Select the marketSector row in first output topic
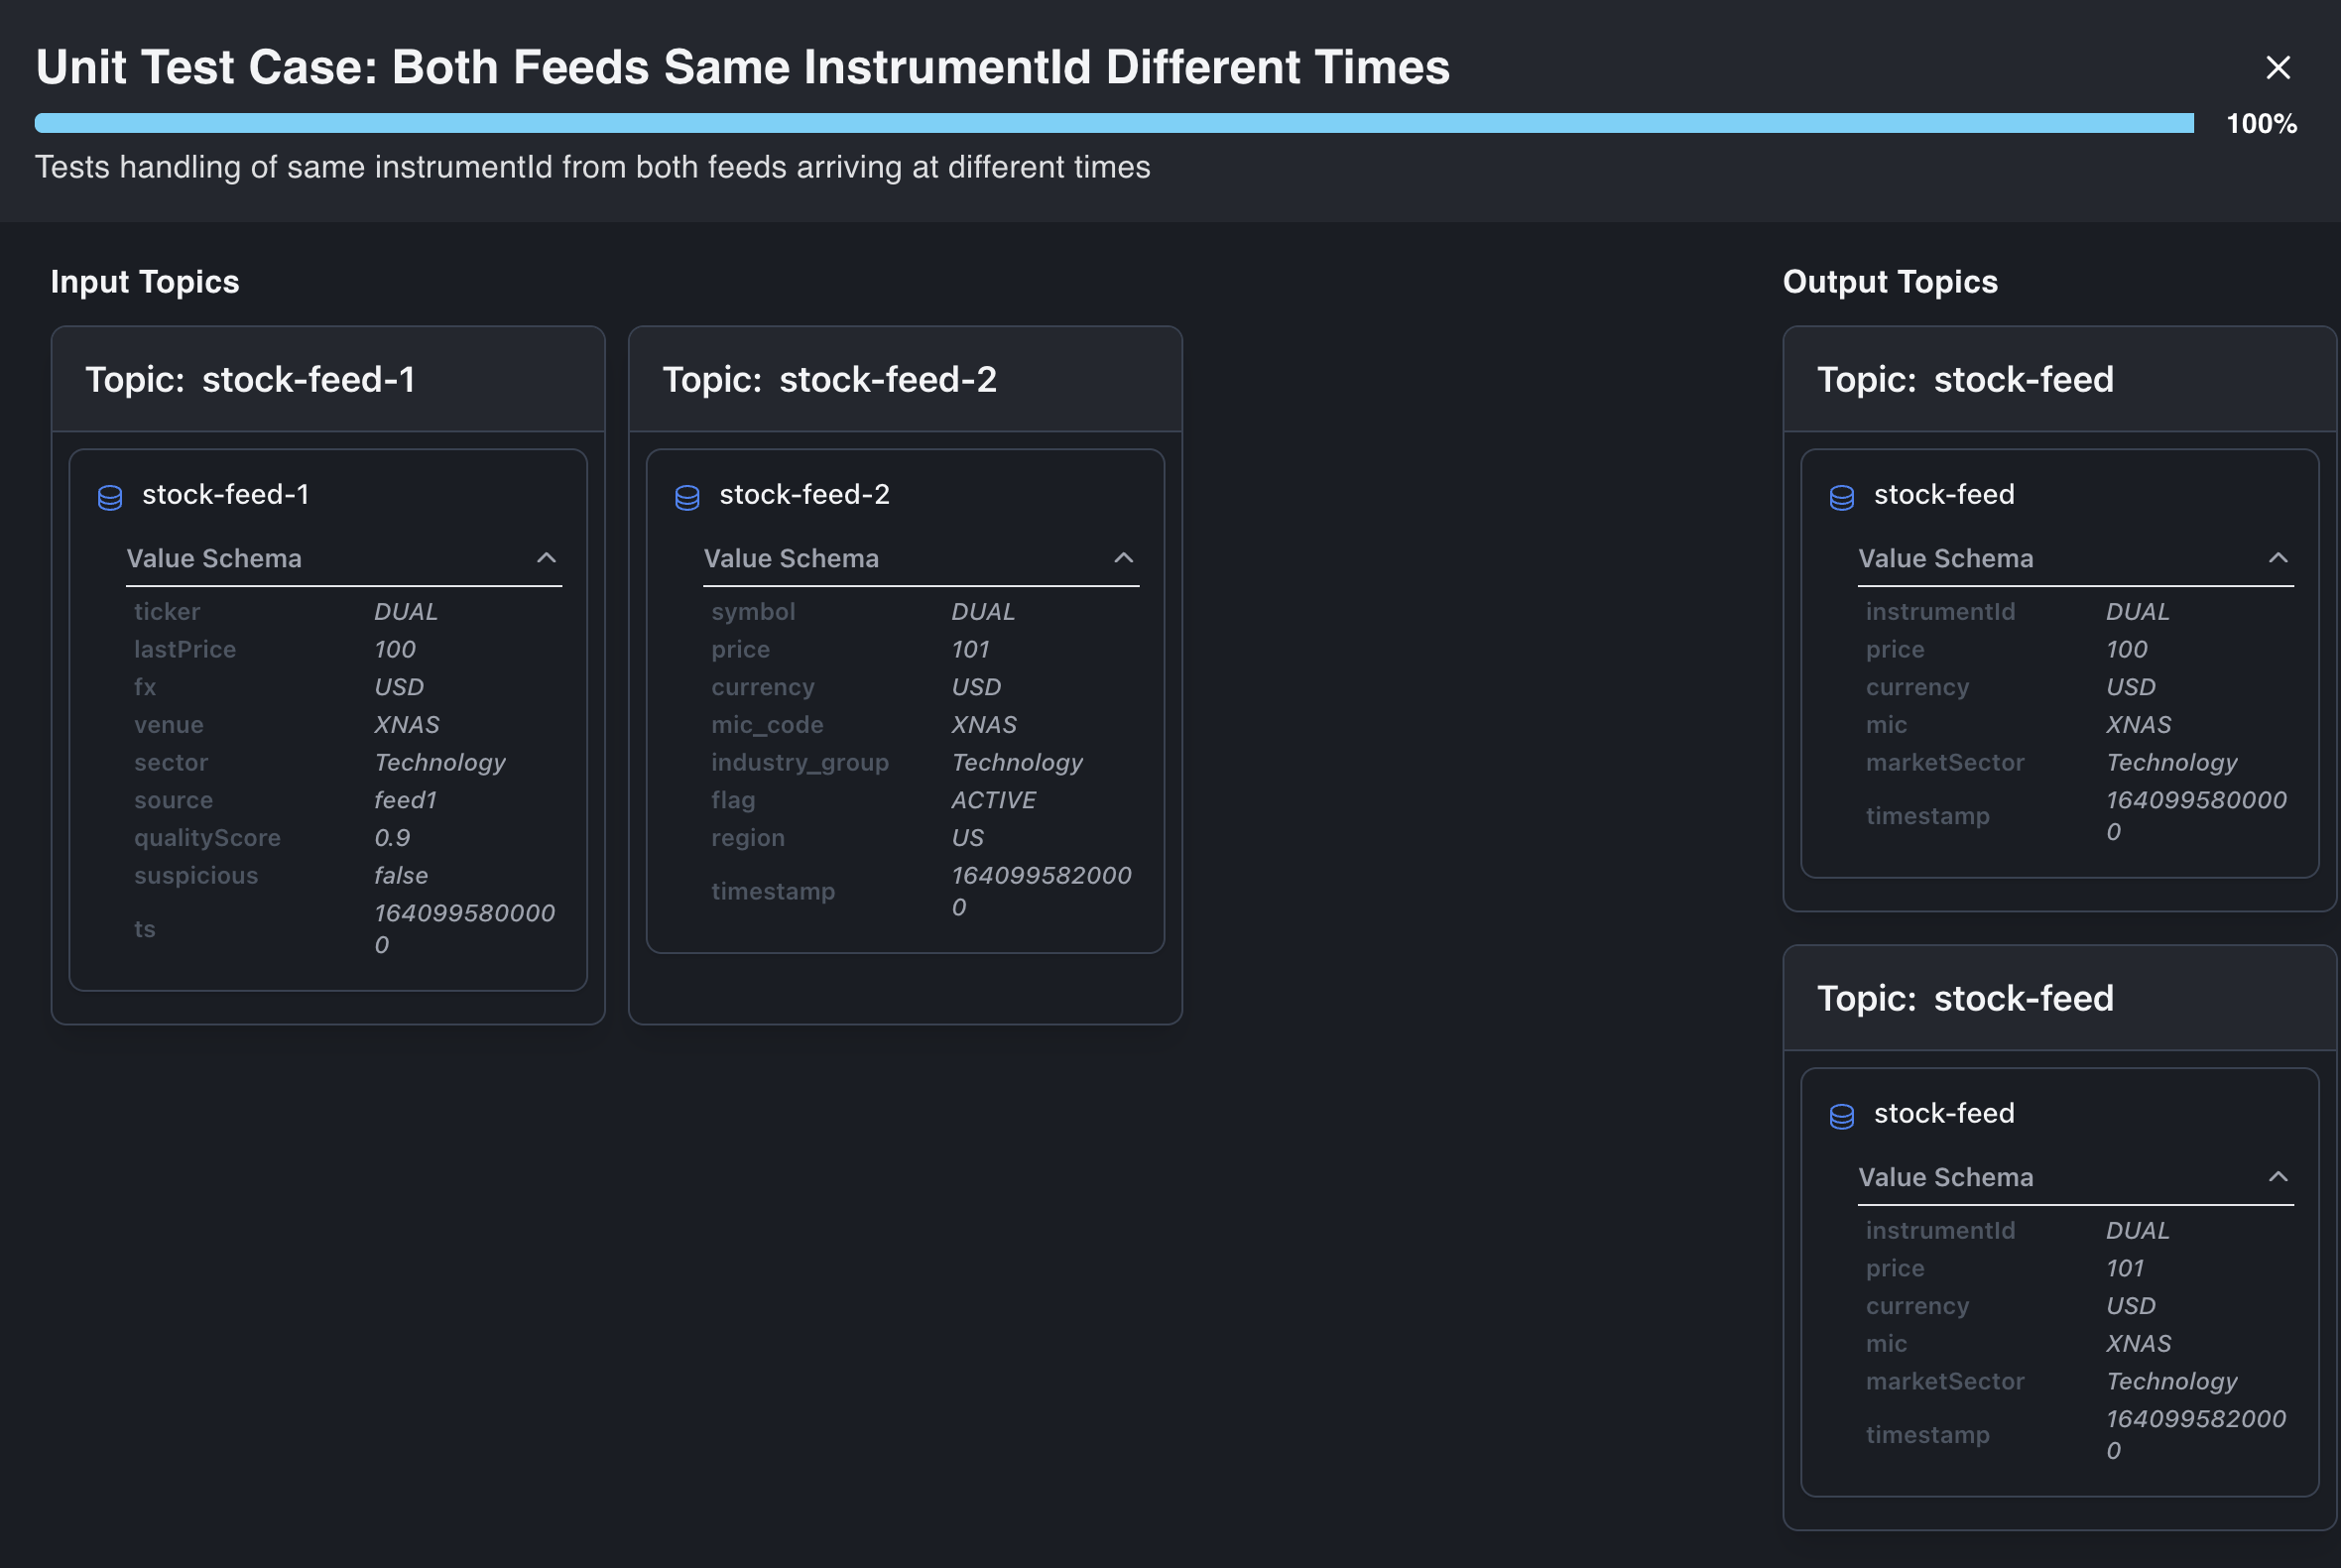 [x=1944, y=763]
